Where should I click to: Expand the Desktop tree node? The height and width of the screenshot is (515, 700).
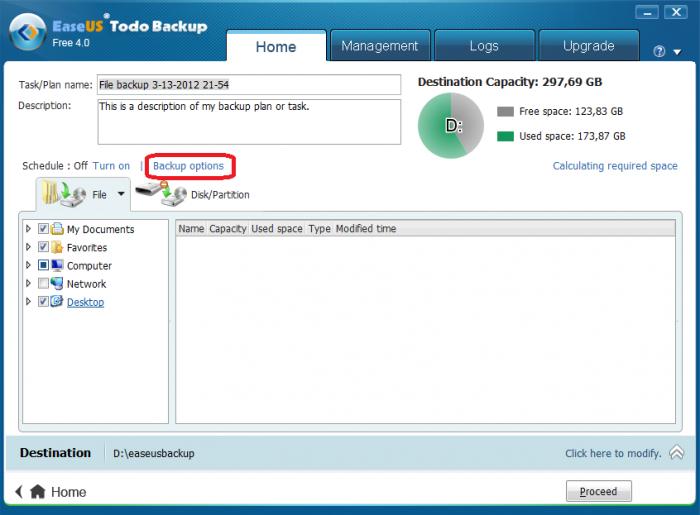point(29,302)
